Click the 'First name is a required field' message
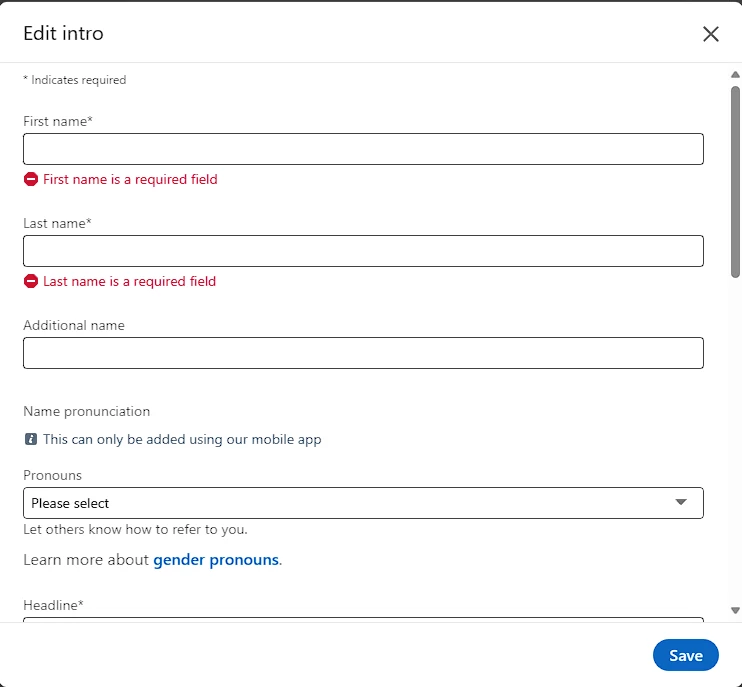The height and width of the screenshot is (687, 742). [130, 180]
